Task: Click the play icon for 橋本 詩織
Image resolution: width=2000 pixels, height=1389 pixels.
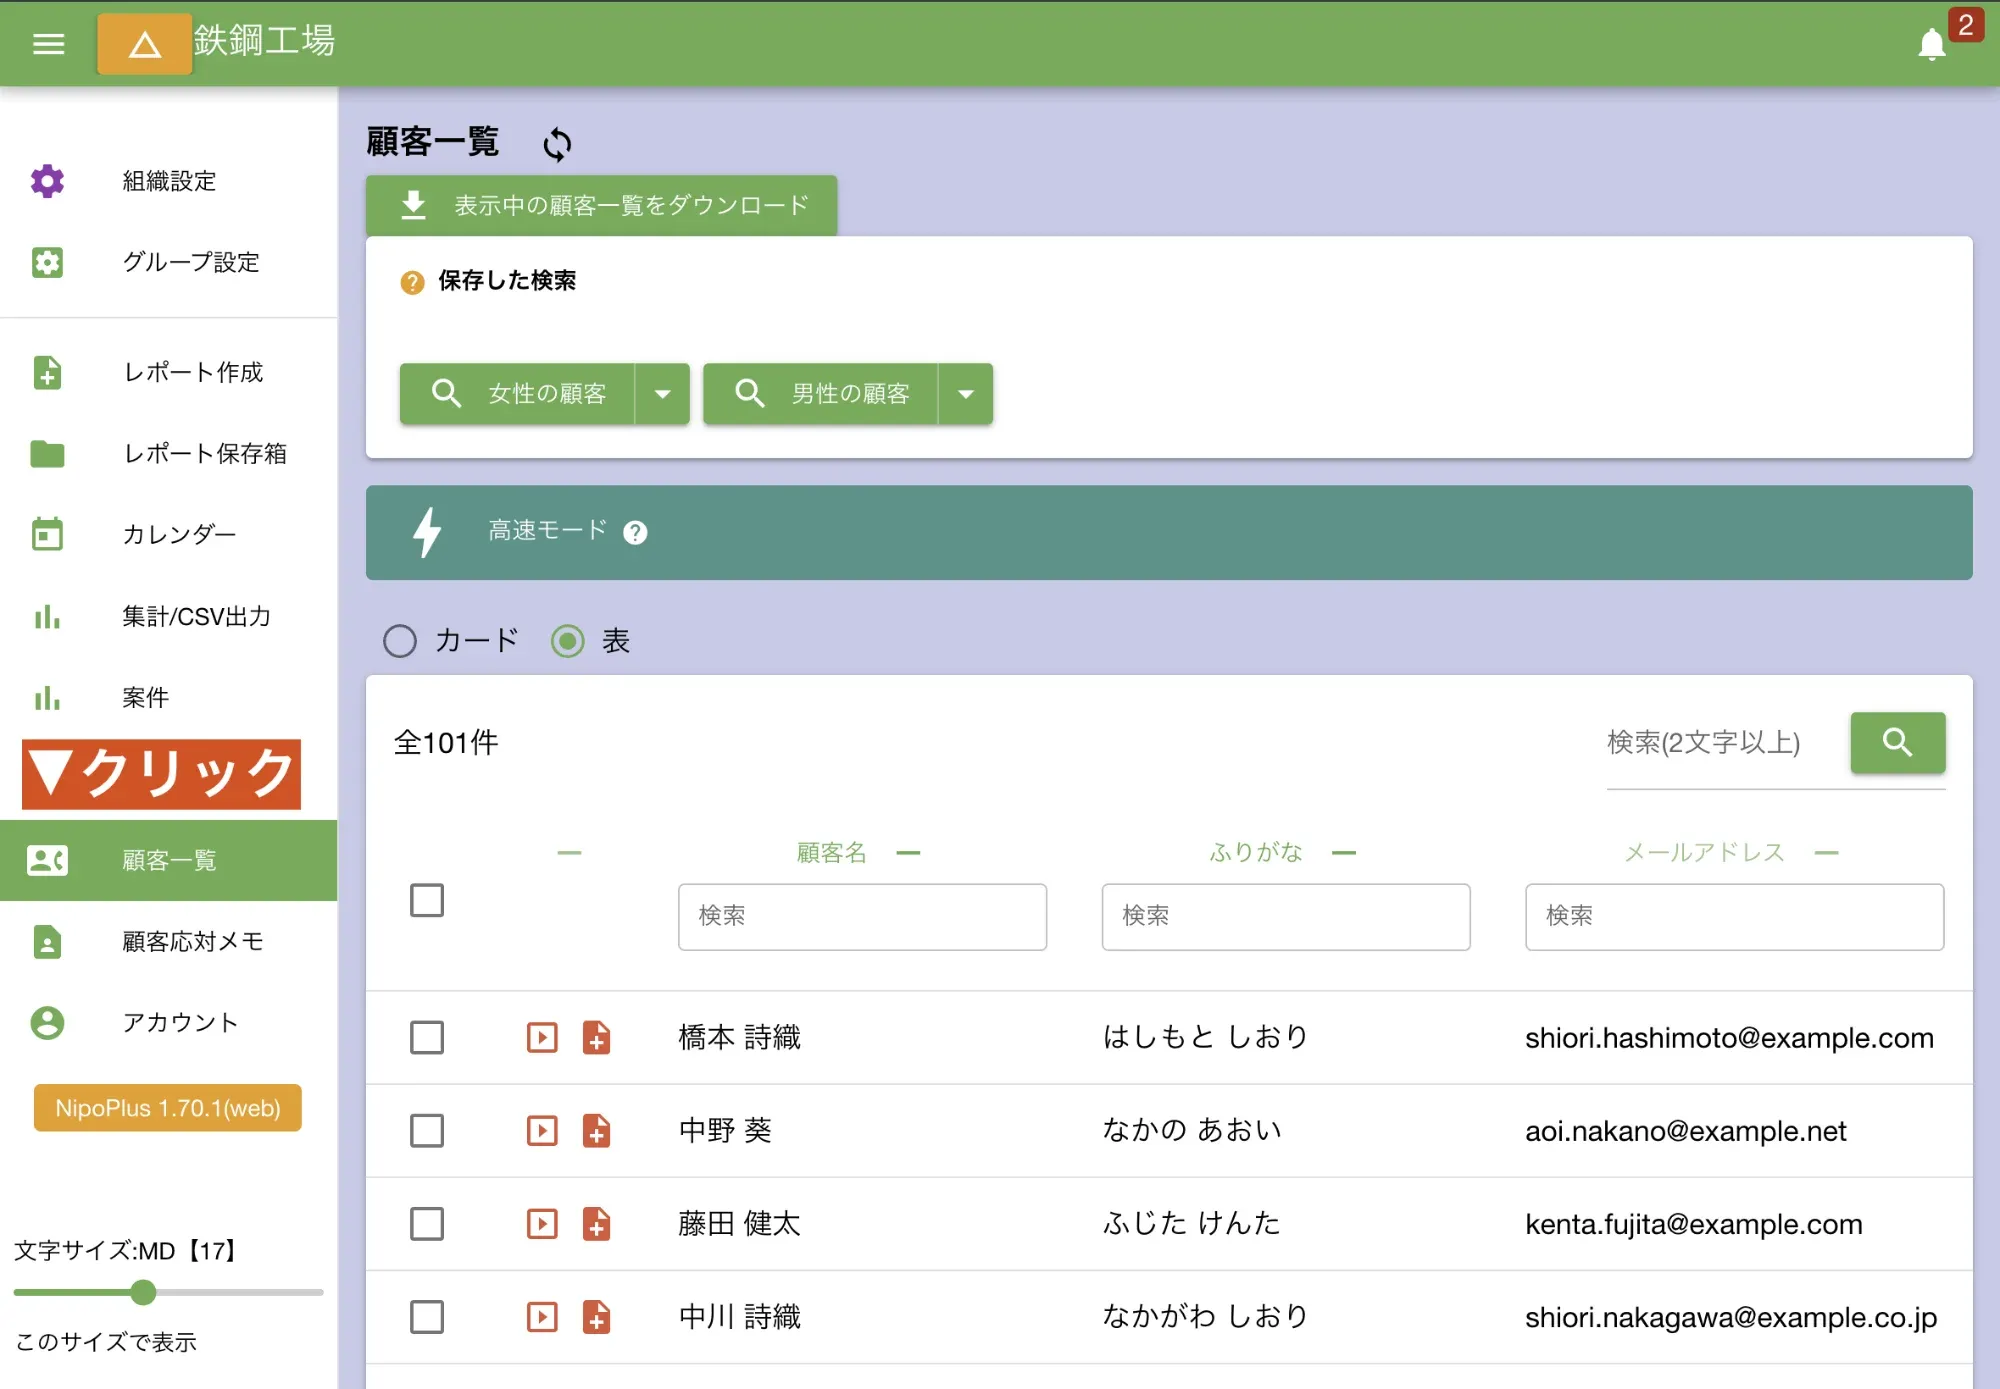Action: (542, 1037)
